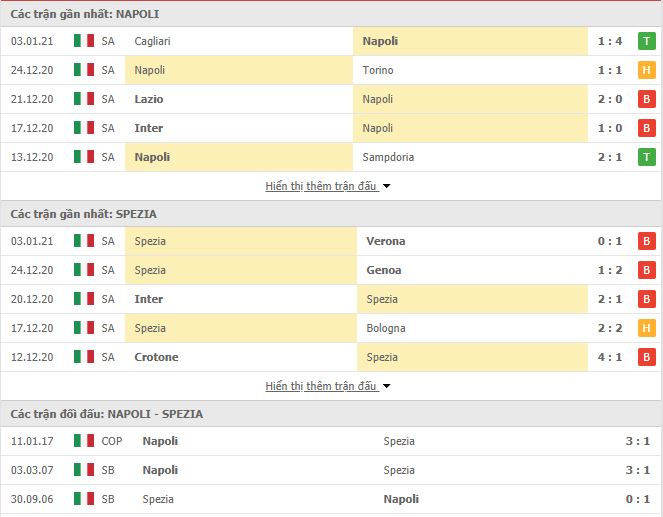Click the 2 : 0 score of Lazio vs Napoli
This screenshot has width=663, height=517.
pos(610,99)
